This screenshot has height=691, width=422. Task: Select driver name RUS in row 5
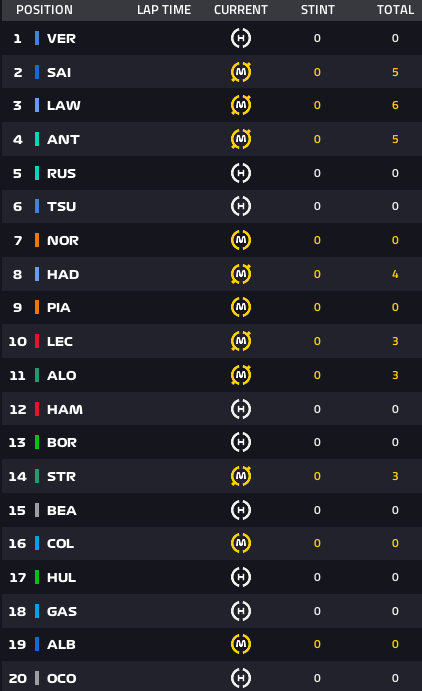coord(61,173)
